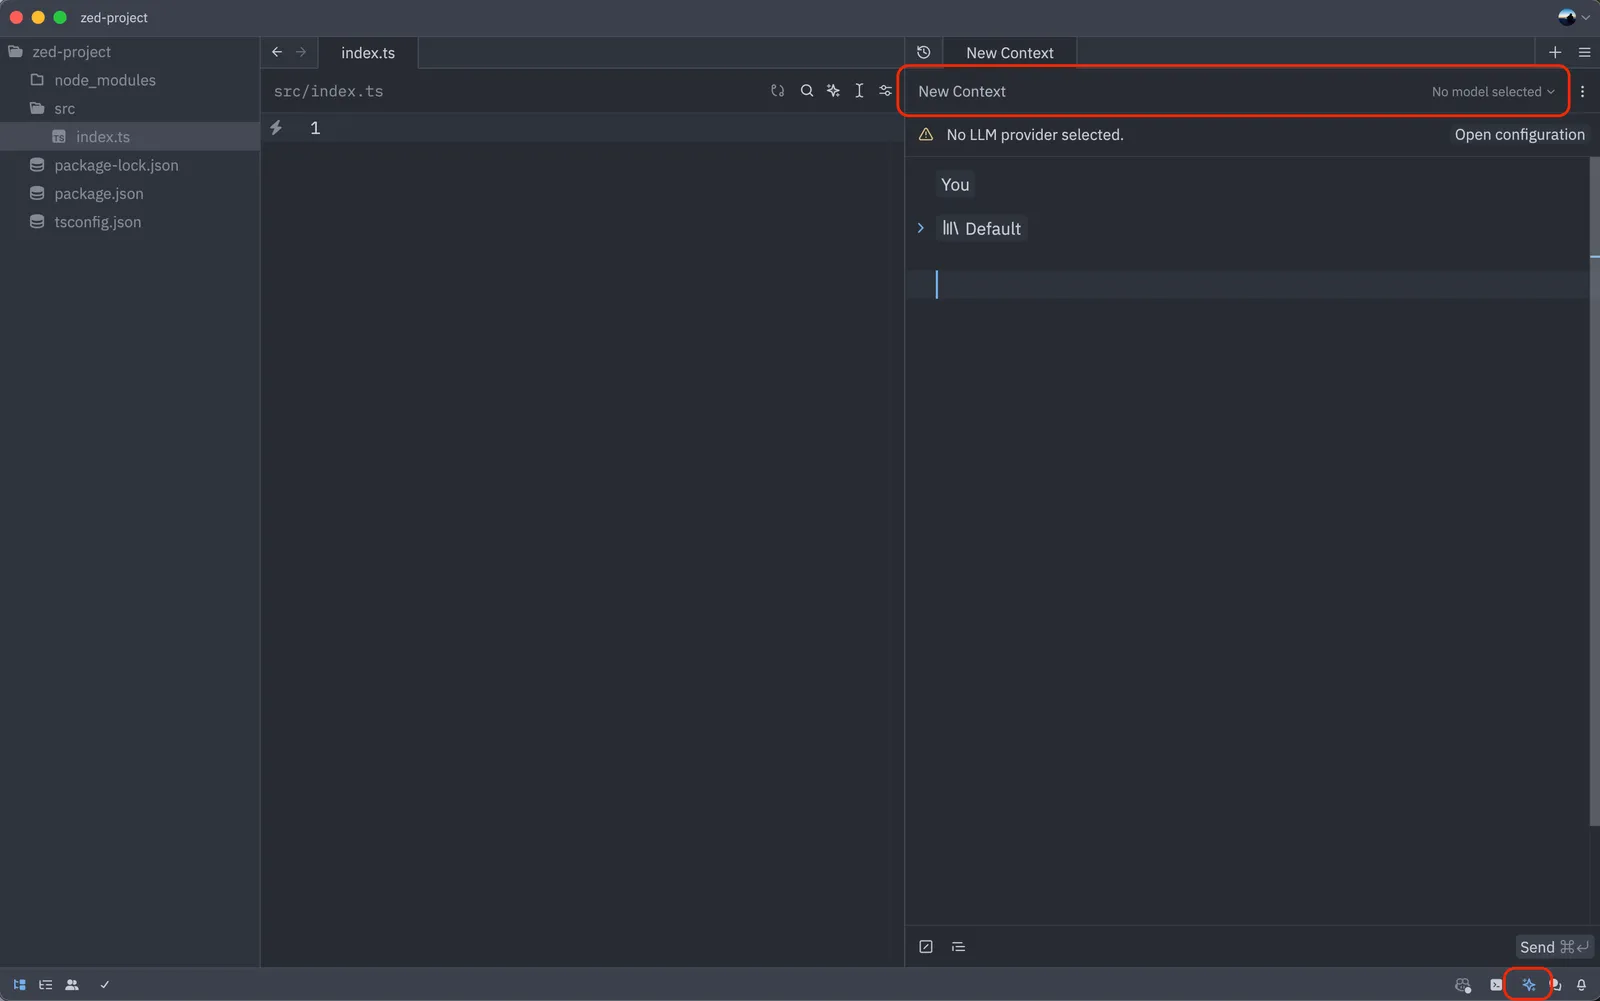Click the Send button
The height and width of the screenshot is (1001, 1600).
[1554, 947]
